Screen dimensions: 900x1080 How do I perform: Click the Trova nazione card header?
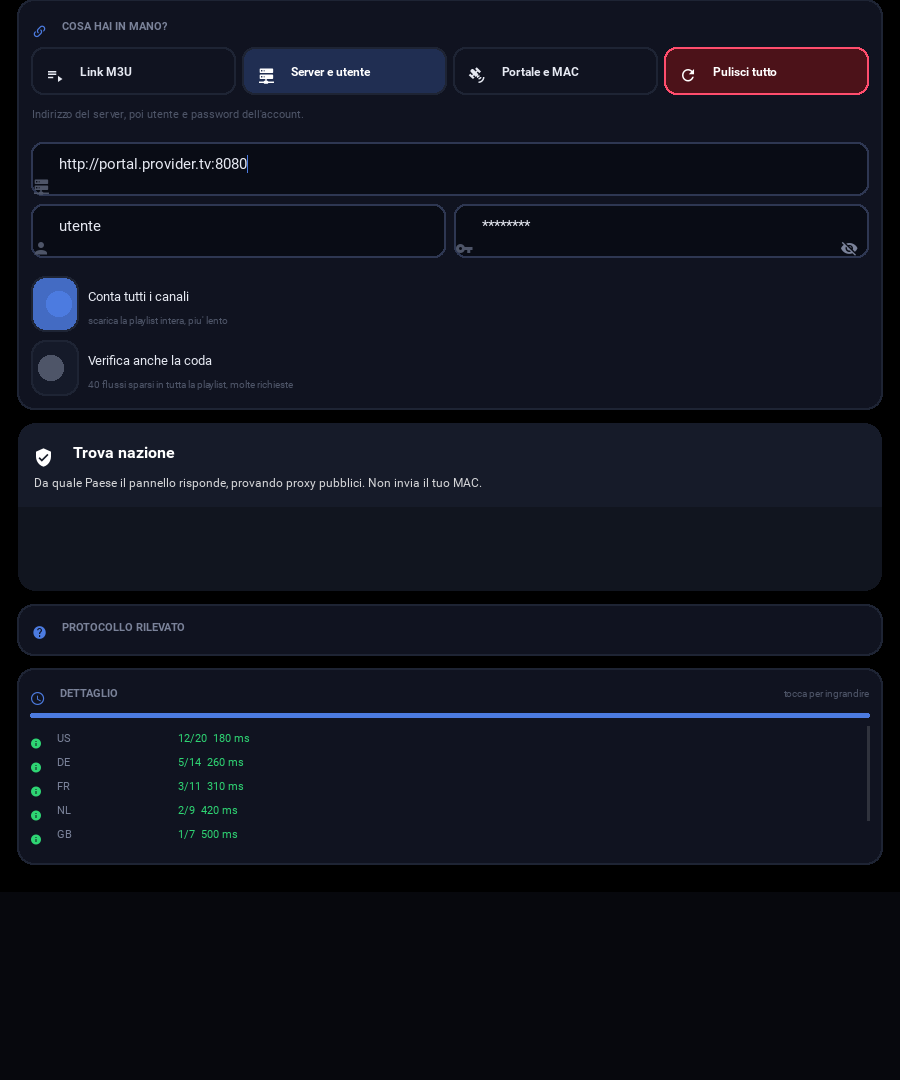click(x=450, y=466)
